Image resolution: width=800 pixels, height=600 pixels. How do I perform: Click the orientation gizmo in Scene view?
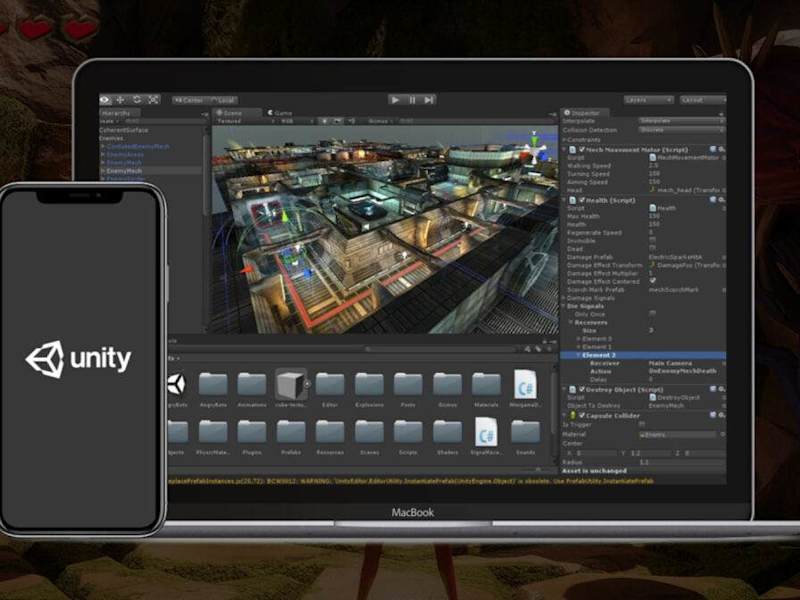[x=534, y=148]
